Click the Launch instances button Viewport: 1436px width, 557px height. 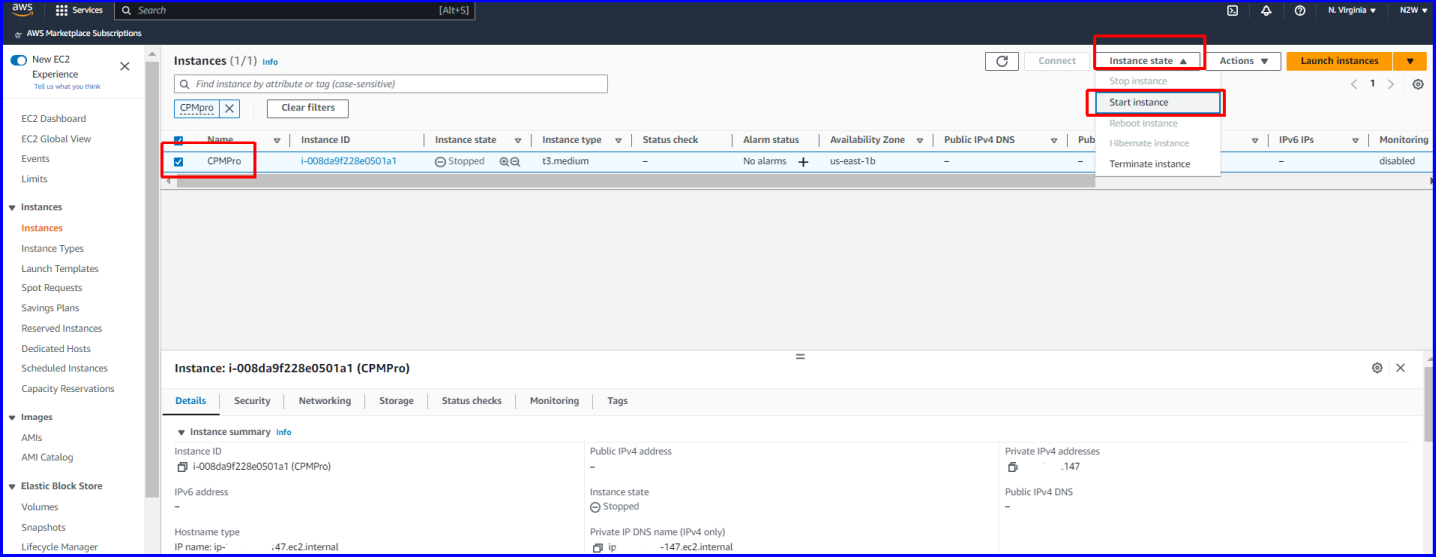tap(1339, 61)
